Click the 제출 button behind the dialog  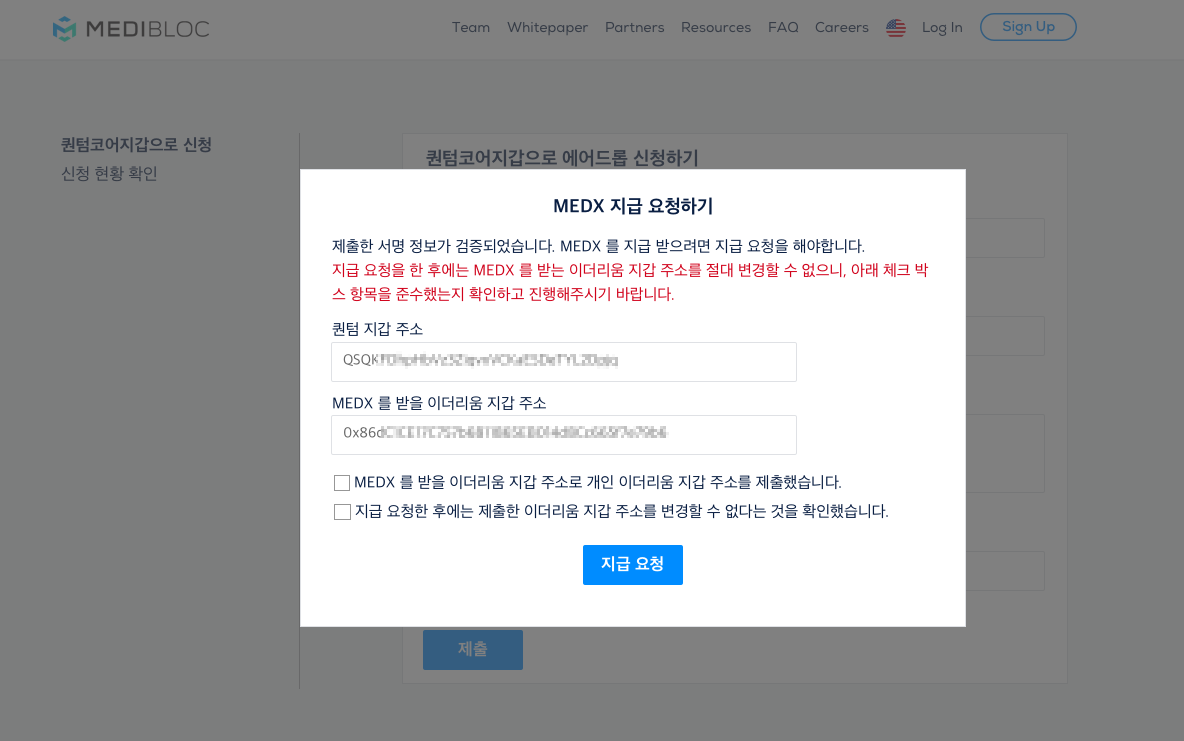click(x=473, y=650)
